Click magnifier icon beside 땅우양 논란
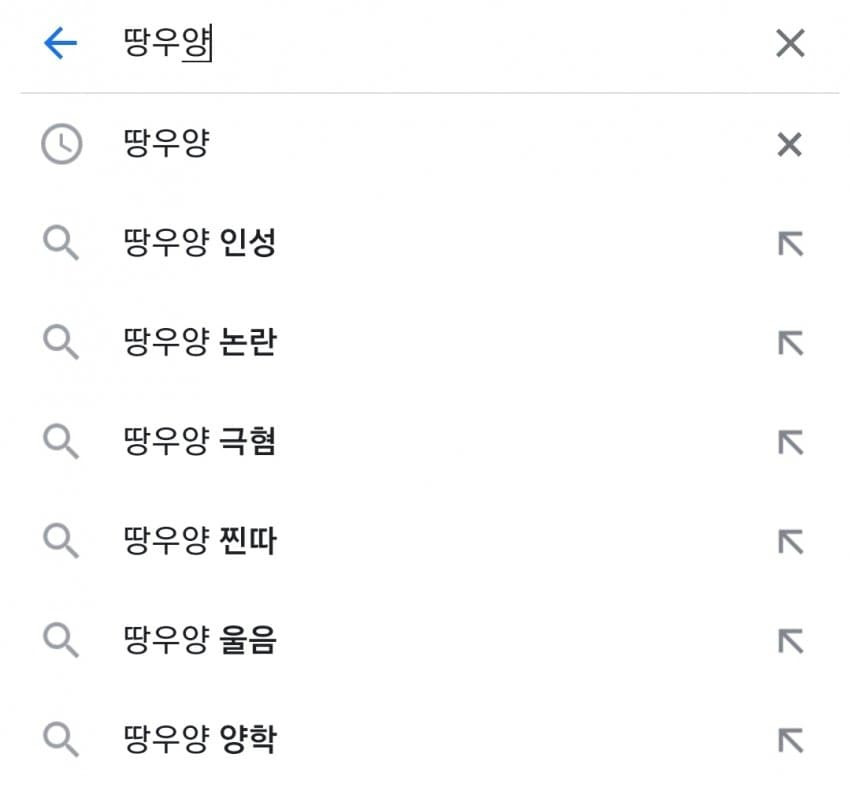Screen dimensions: 850x790 pos(61,343)
